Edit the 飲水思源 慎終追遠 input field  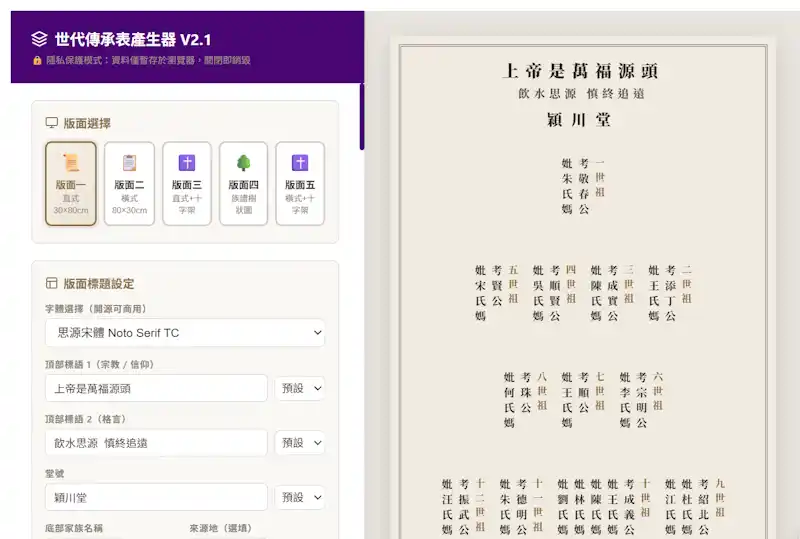(156, 443)
